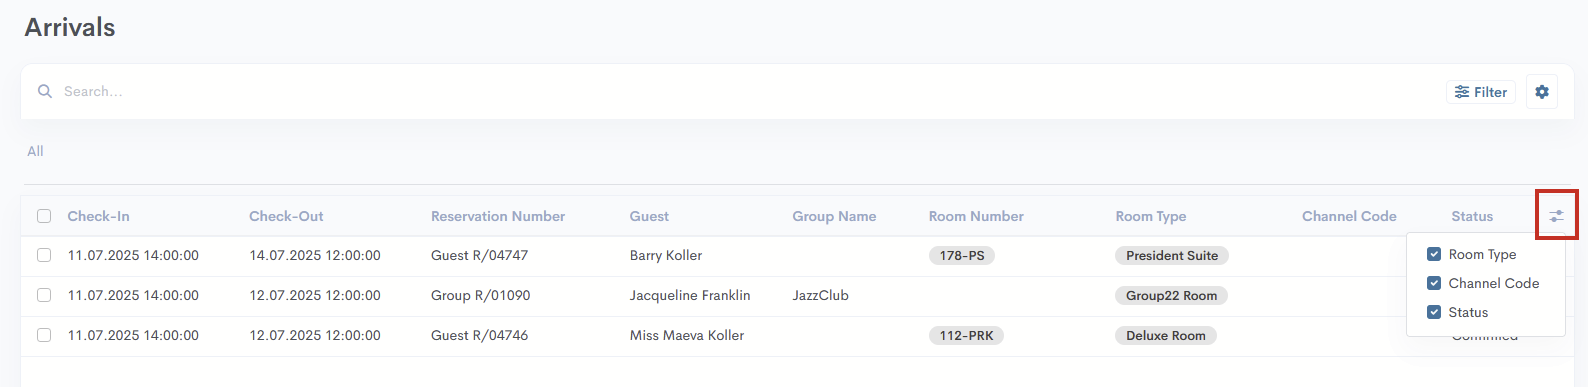Open the settings gear icon

click(1542, 92)
